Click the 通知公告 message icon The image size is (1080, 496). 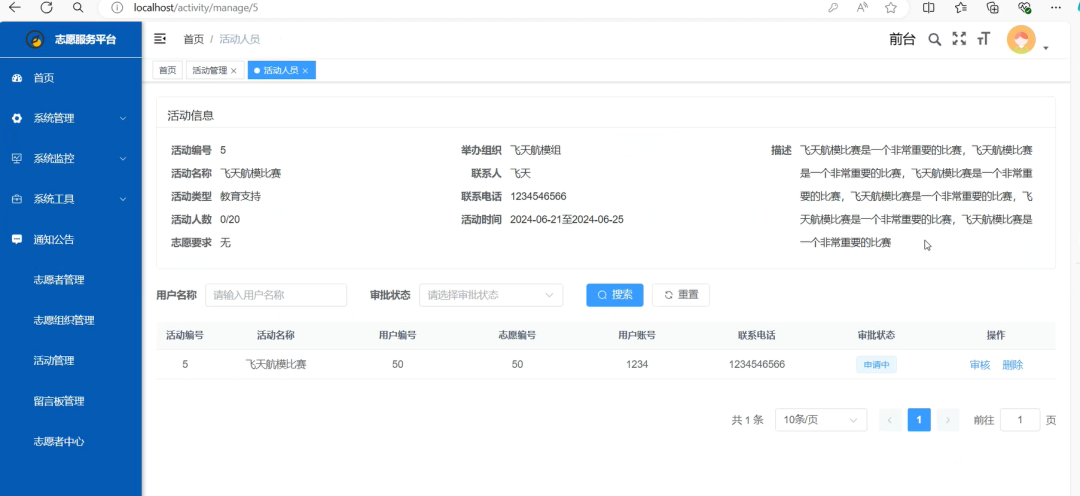coord(17,240)
